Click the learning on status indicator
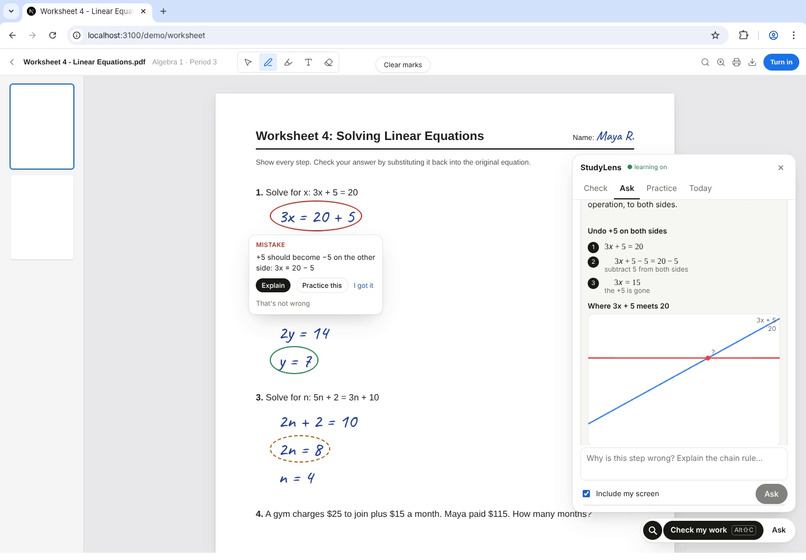 click(x=647, y=167)
